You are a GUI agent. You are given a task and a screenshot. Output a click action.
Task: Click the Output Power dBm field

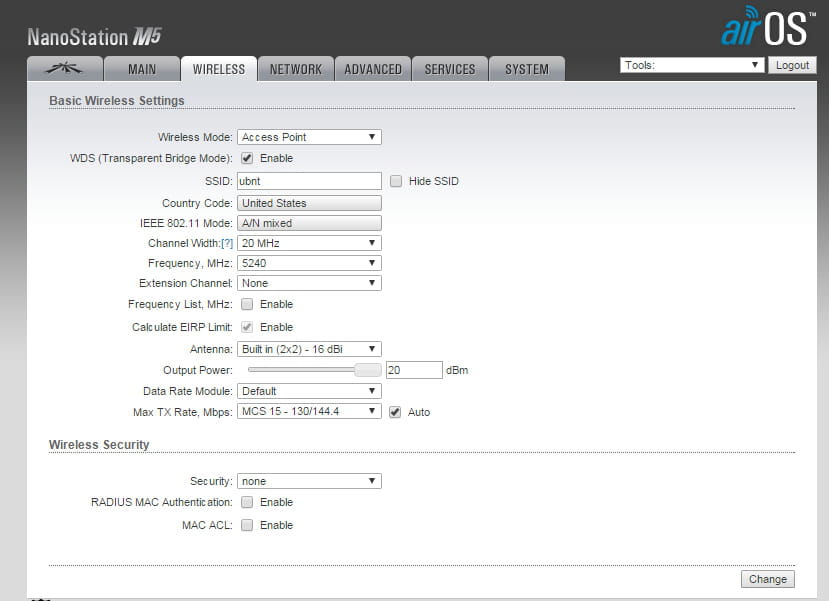(x=414, y=370)
